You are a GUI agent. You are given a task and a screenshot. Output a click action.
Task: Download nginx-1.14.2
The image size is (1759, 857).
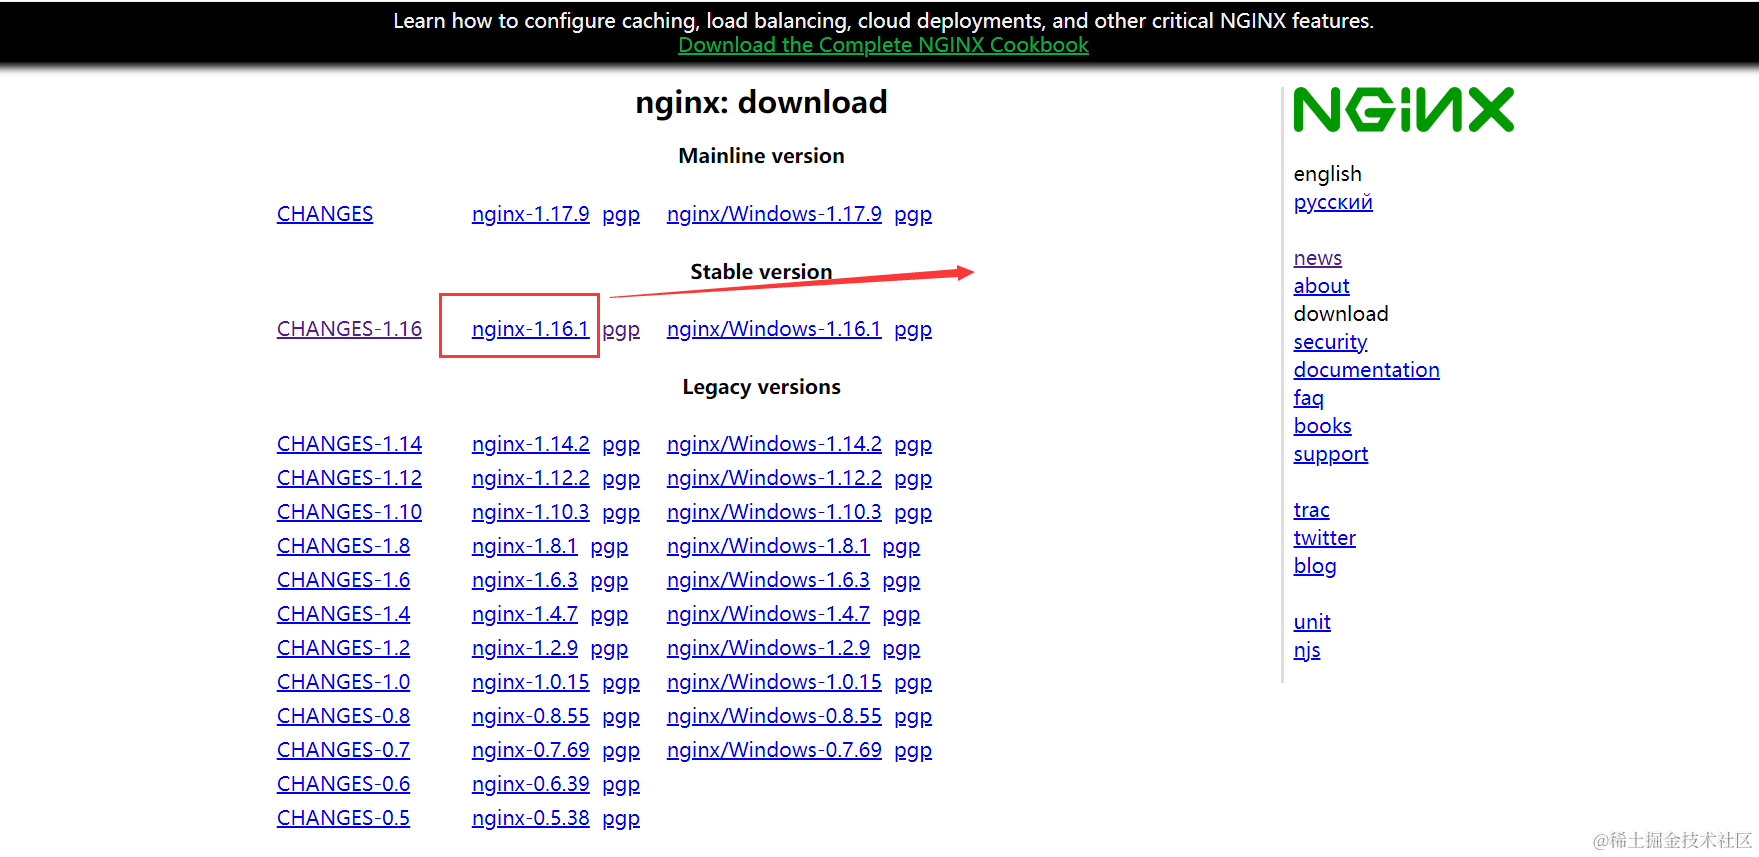click(x=531, y=444)
